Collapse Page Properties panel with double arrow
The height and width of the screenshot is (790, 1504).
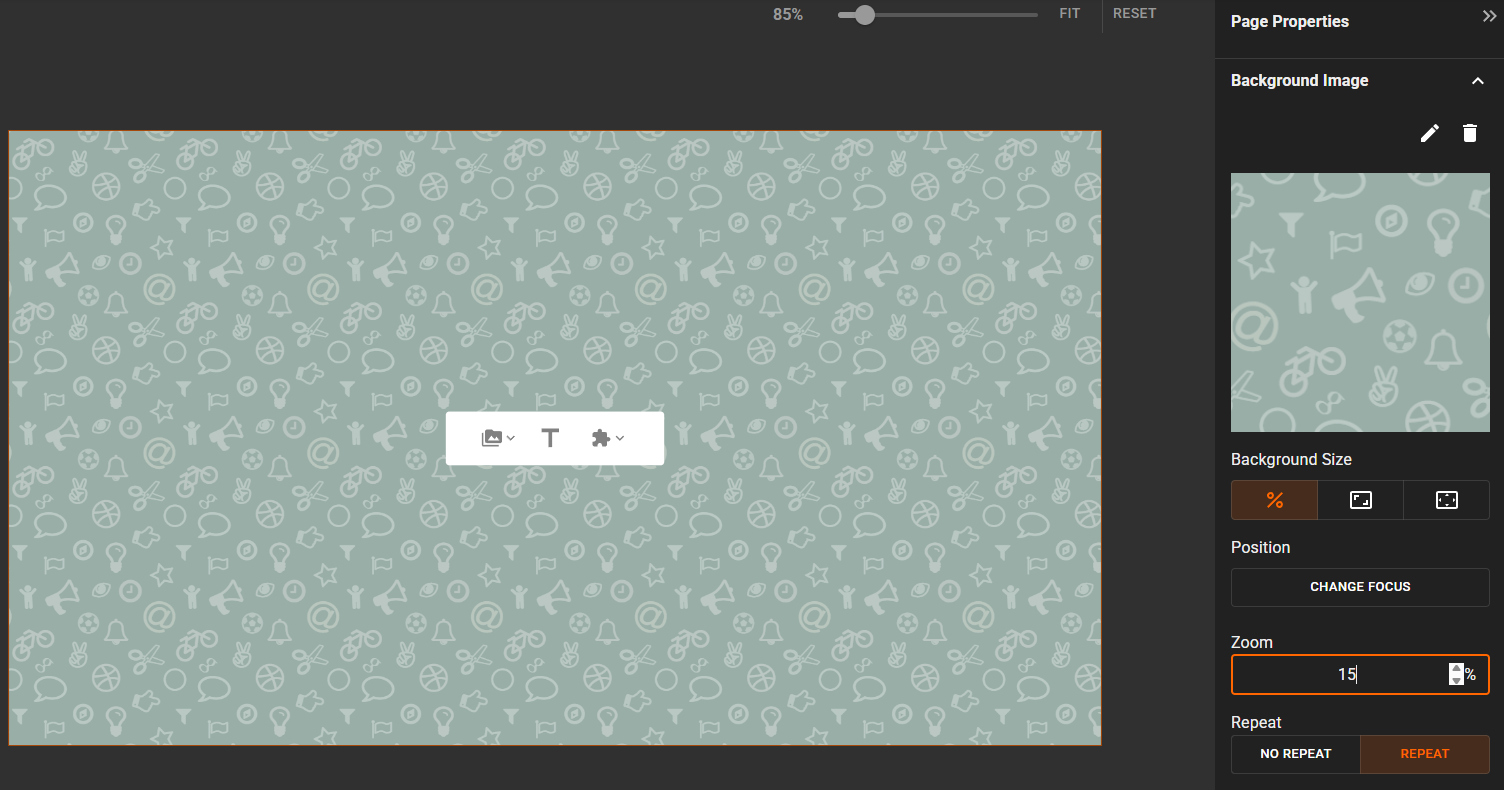(1489, 17)
